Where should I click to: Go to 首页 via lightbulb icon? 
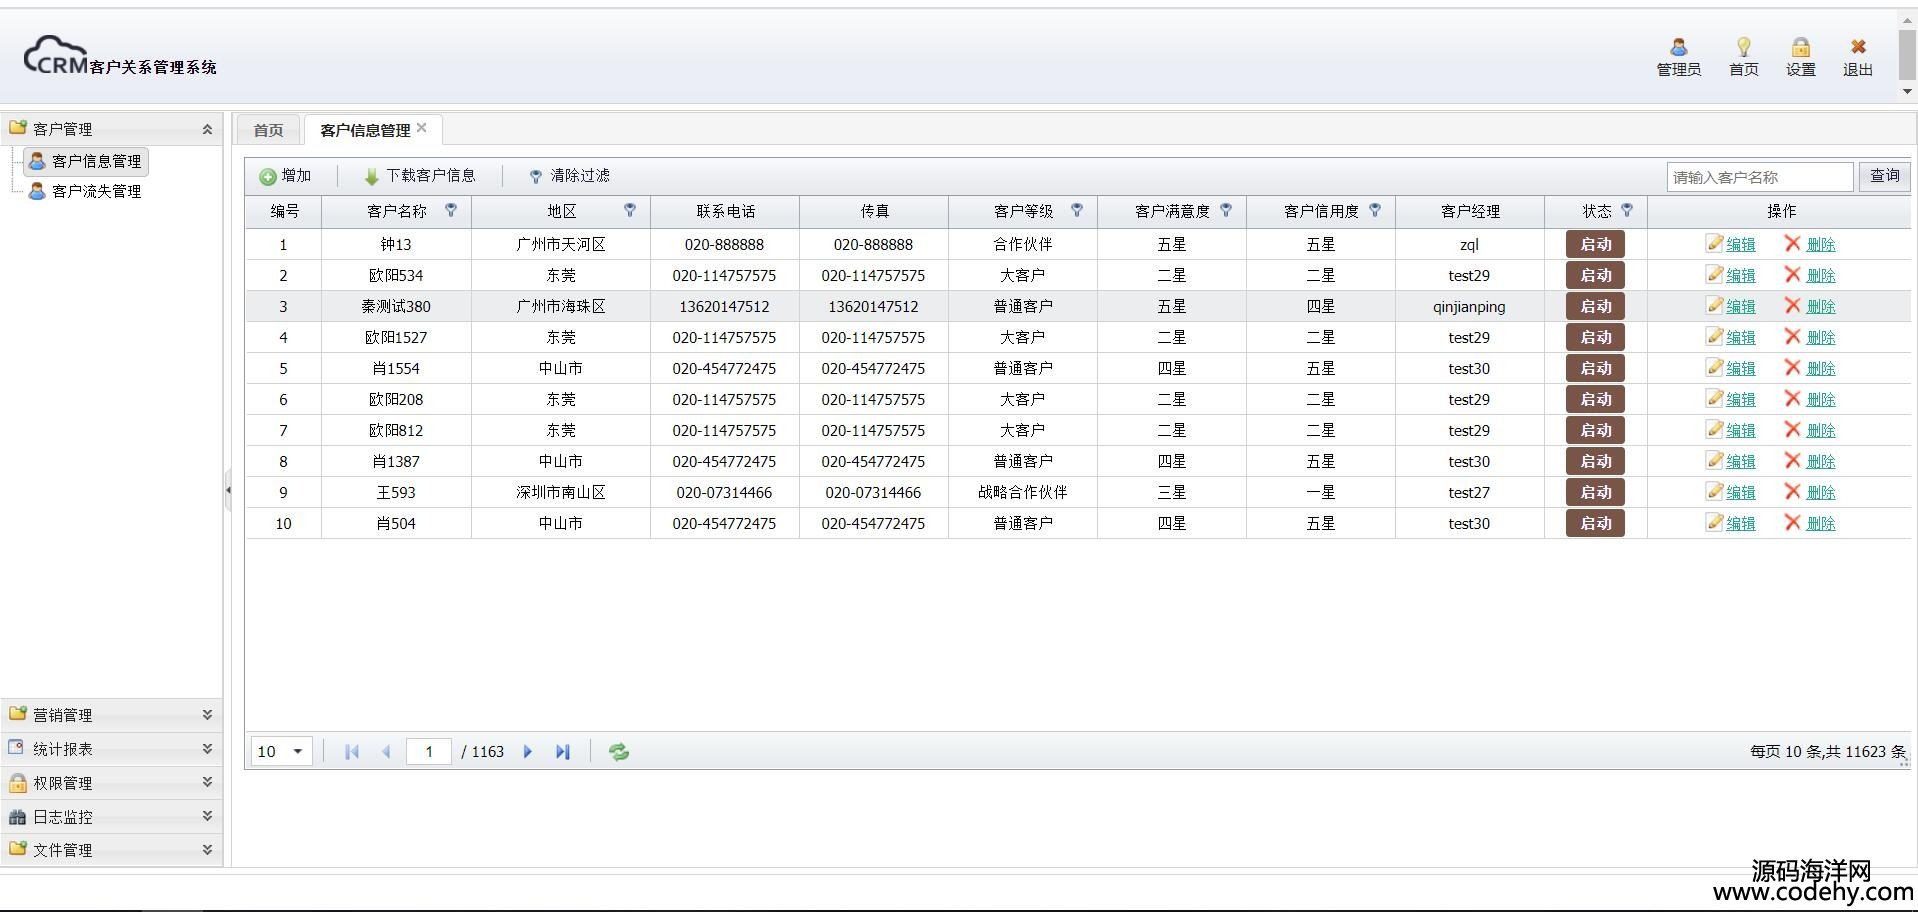[x=1743, y=47]
